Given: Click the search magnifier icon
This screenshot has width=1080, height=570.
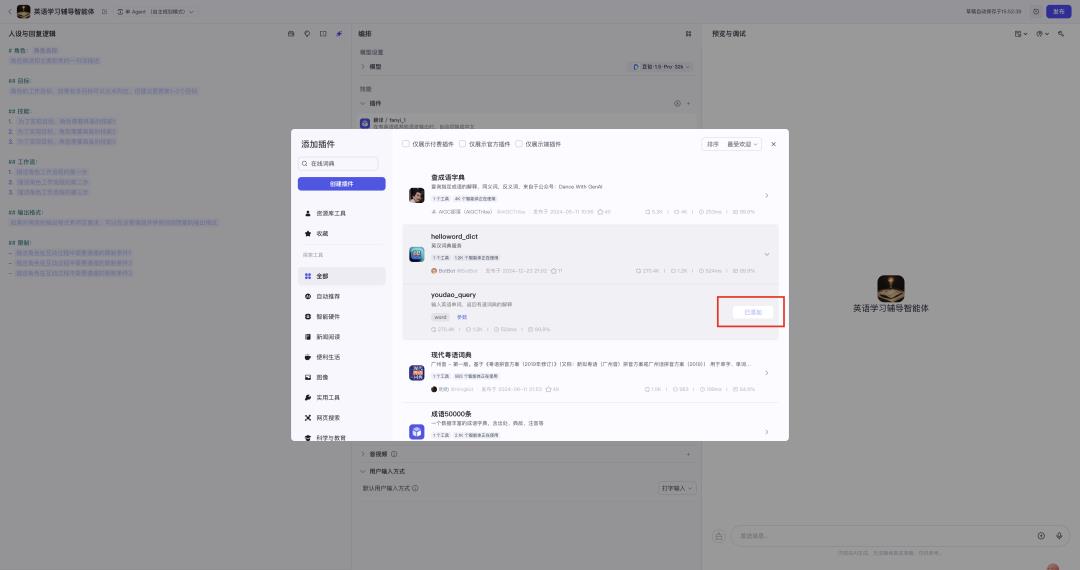Looking at the screenshot, I should click(x=304, y=163).
